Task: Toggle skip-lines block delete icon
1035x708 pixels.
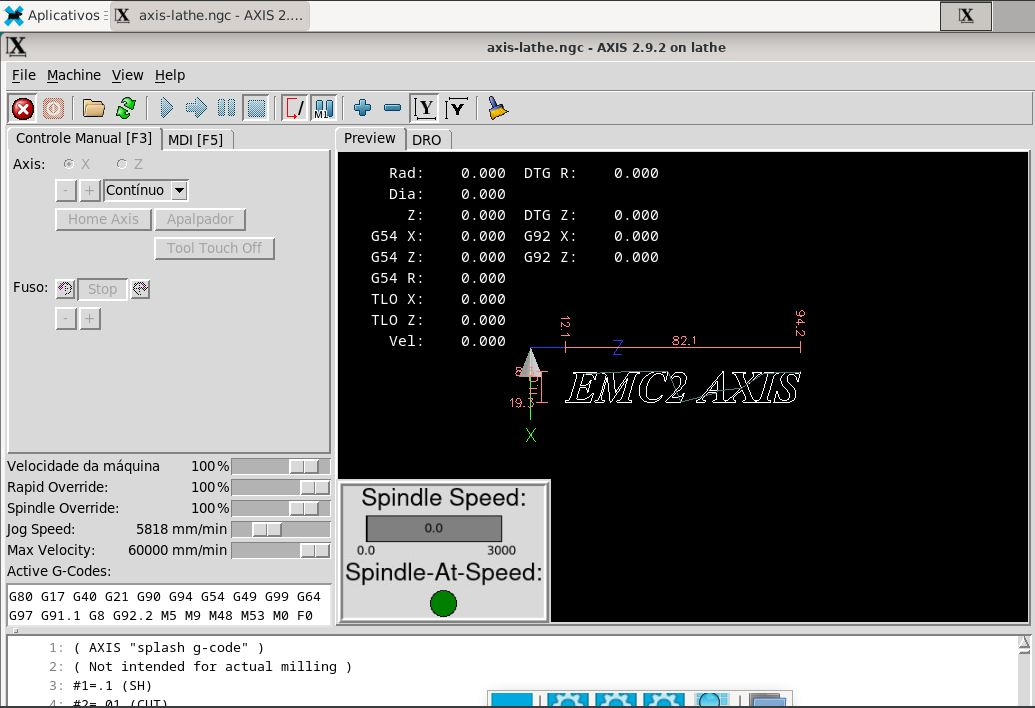Action: tap(294, 108)
